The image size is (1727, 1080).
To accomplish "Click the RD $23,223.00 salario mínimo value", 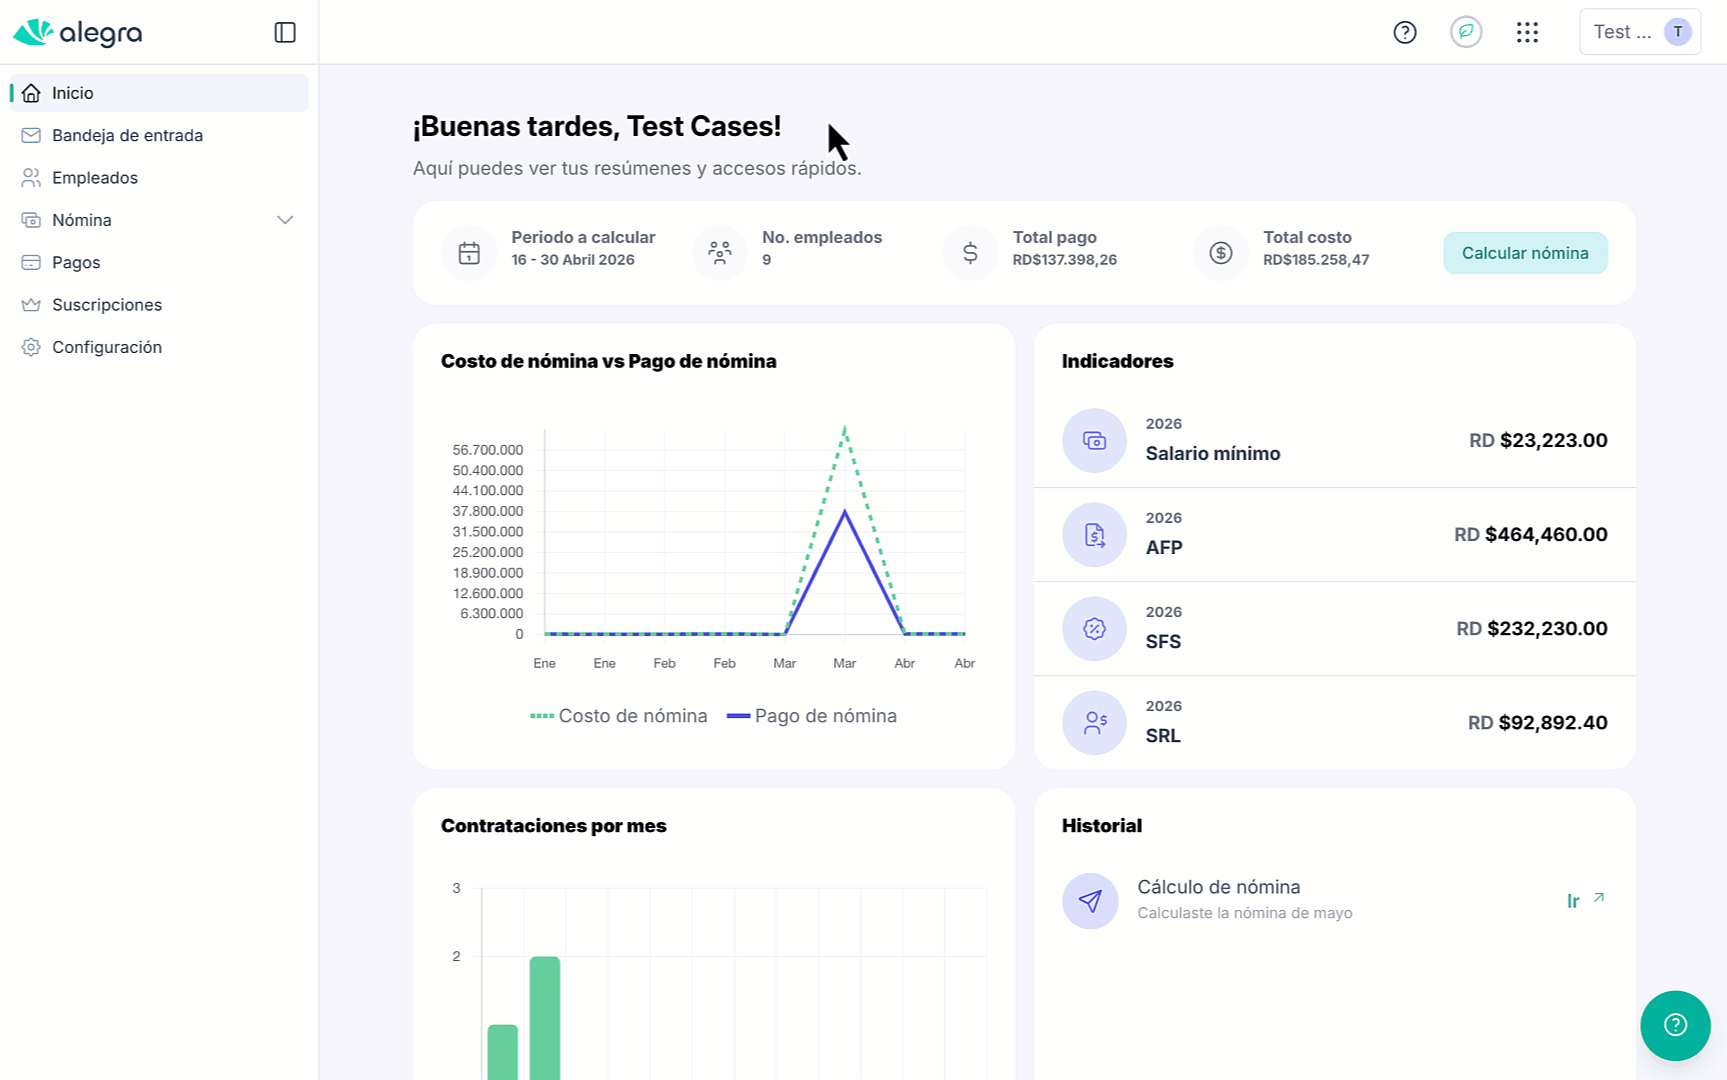I will pos(1538,441).
